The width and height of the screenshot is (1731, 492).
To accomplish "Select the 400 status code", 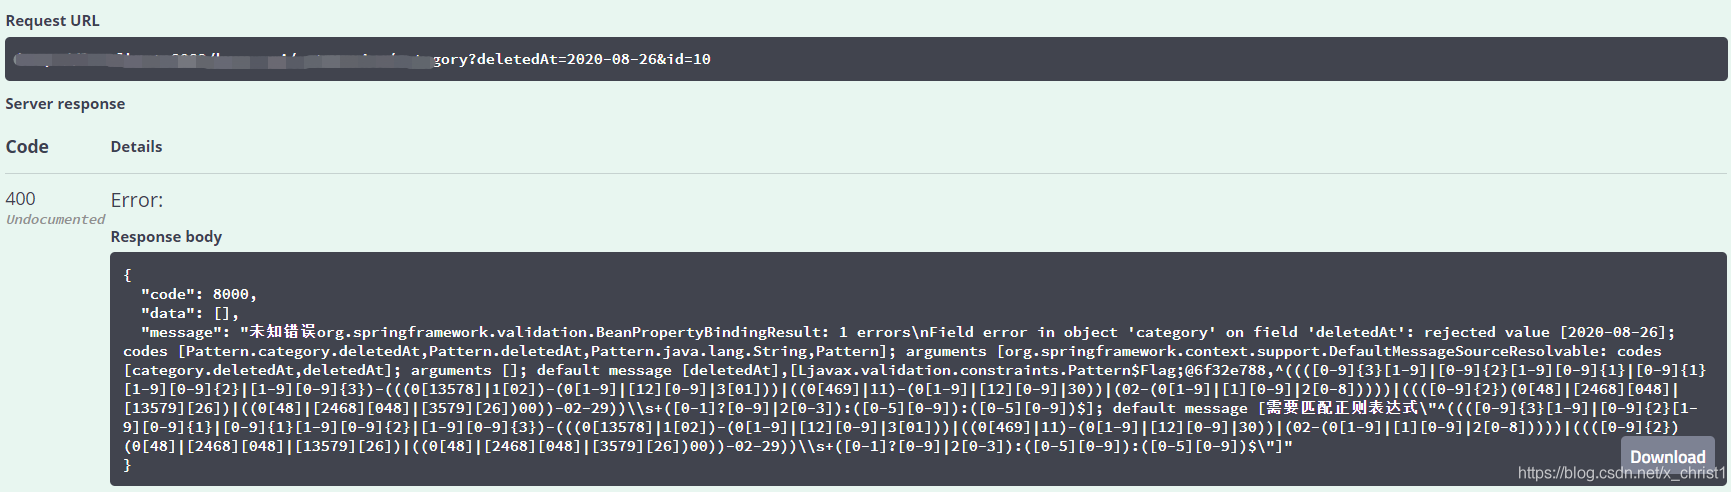I will click(20, 199).
